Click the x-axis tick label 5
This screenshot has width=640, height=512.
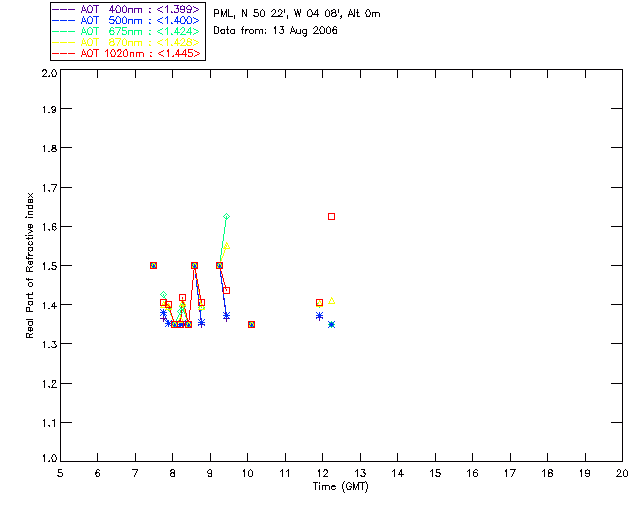pos(60,474)
